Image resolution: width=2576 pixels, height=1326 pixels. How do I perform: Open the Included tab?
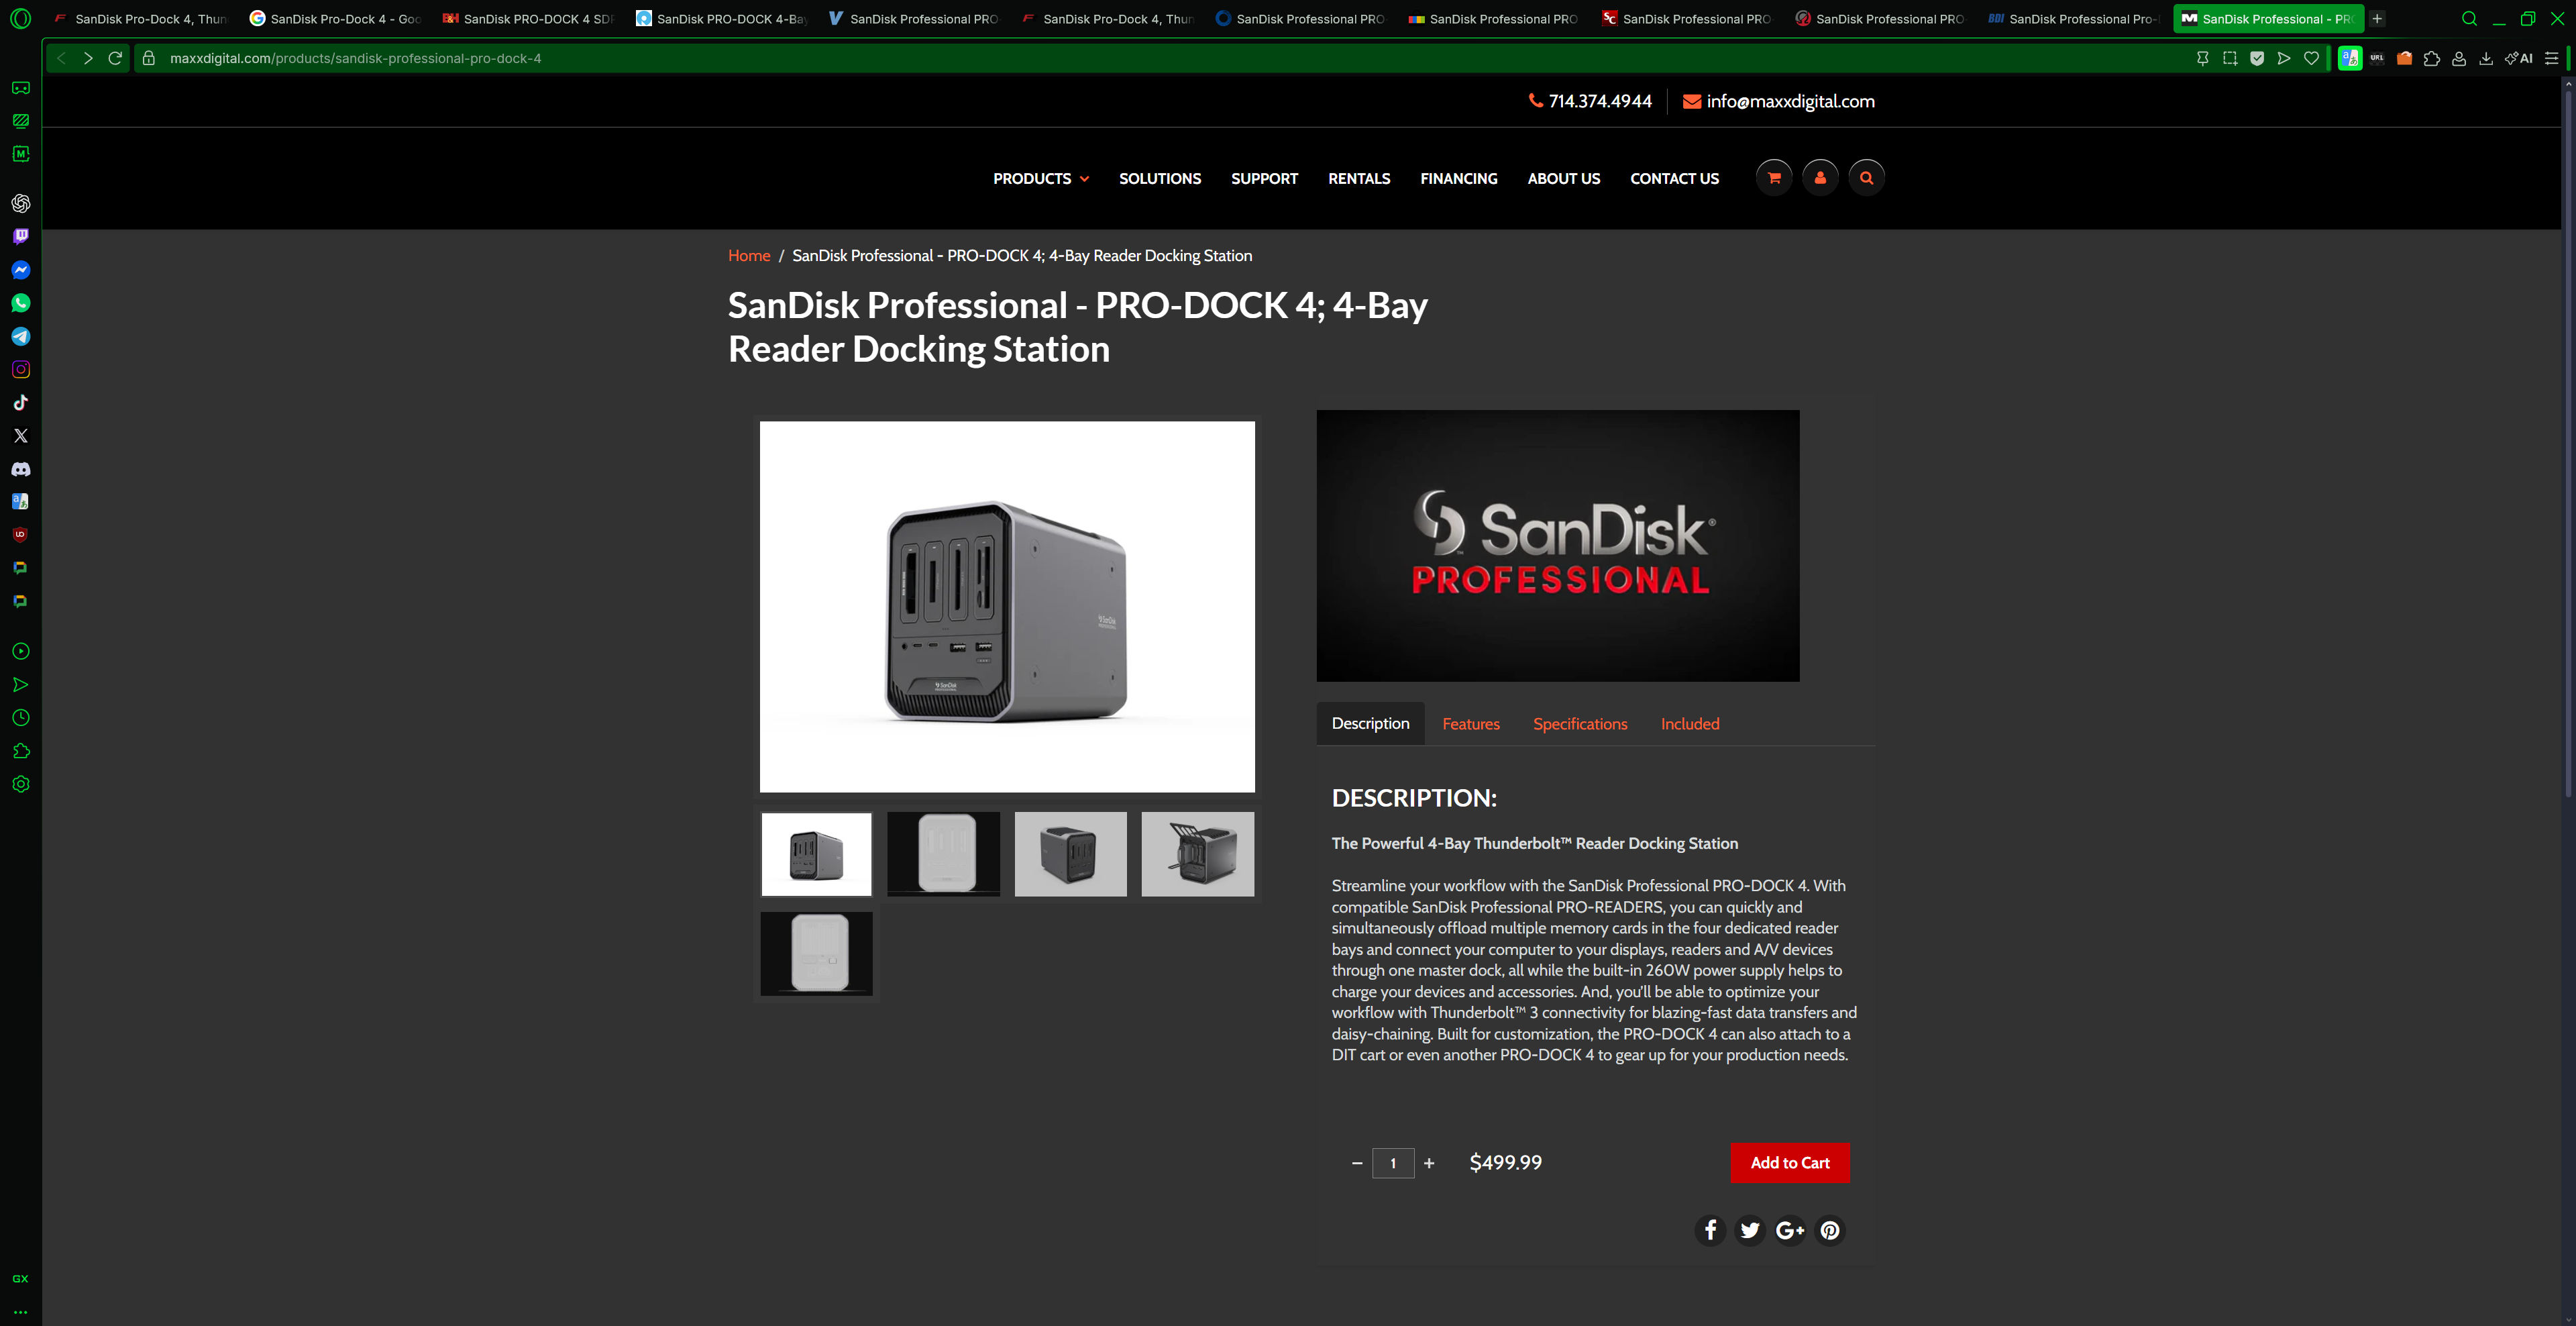pos(1690,724)
